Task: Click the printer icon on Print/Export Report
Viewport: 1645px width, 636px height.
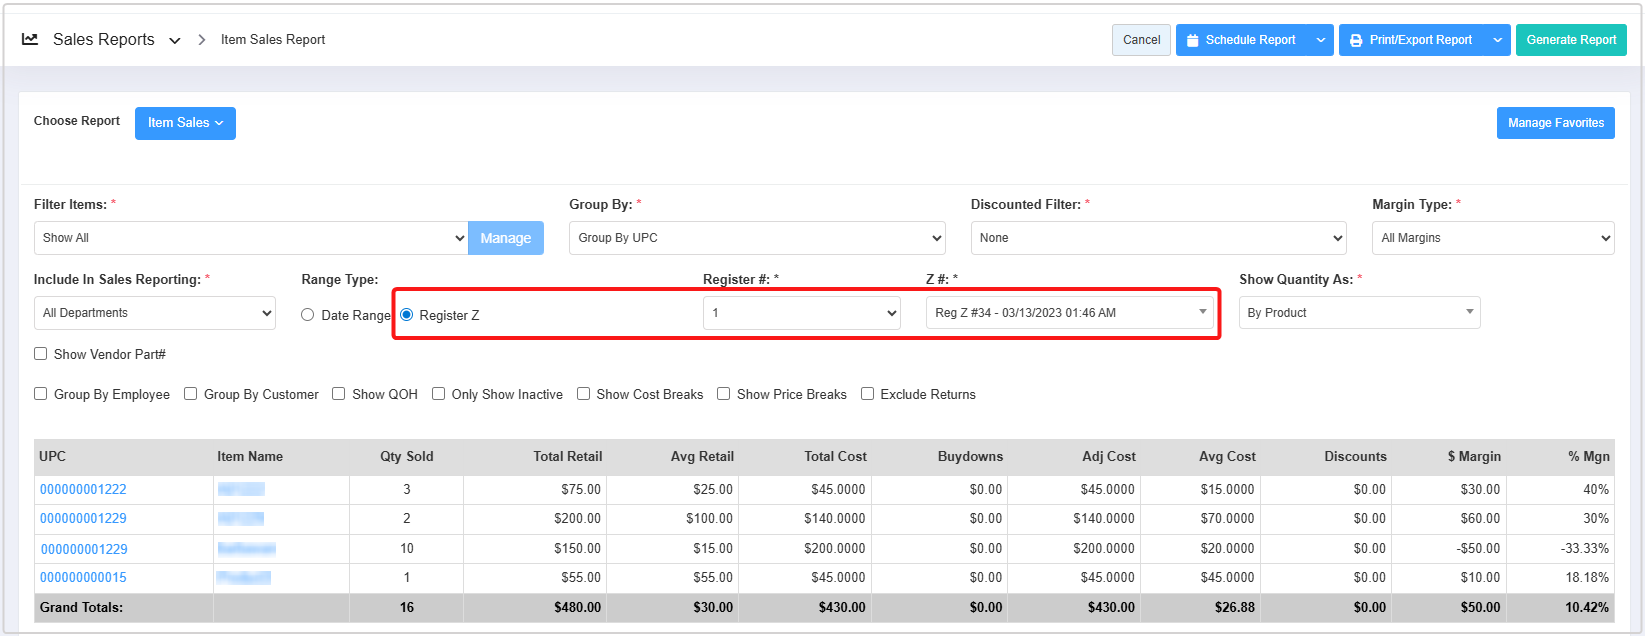Action: (1356, 41)
